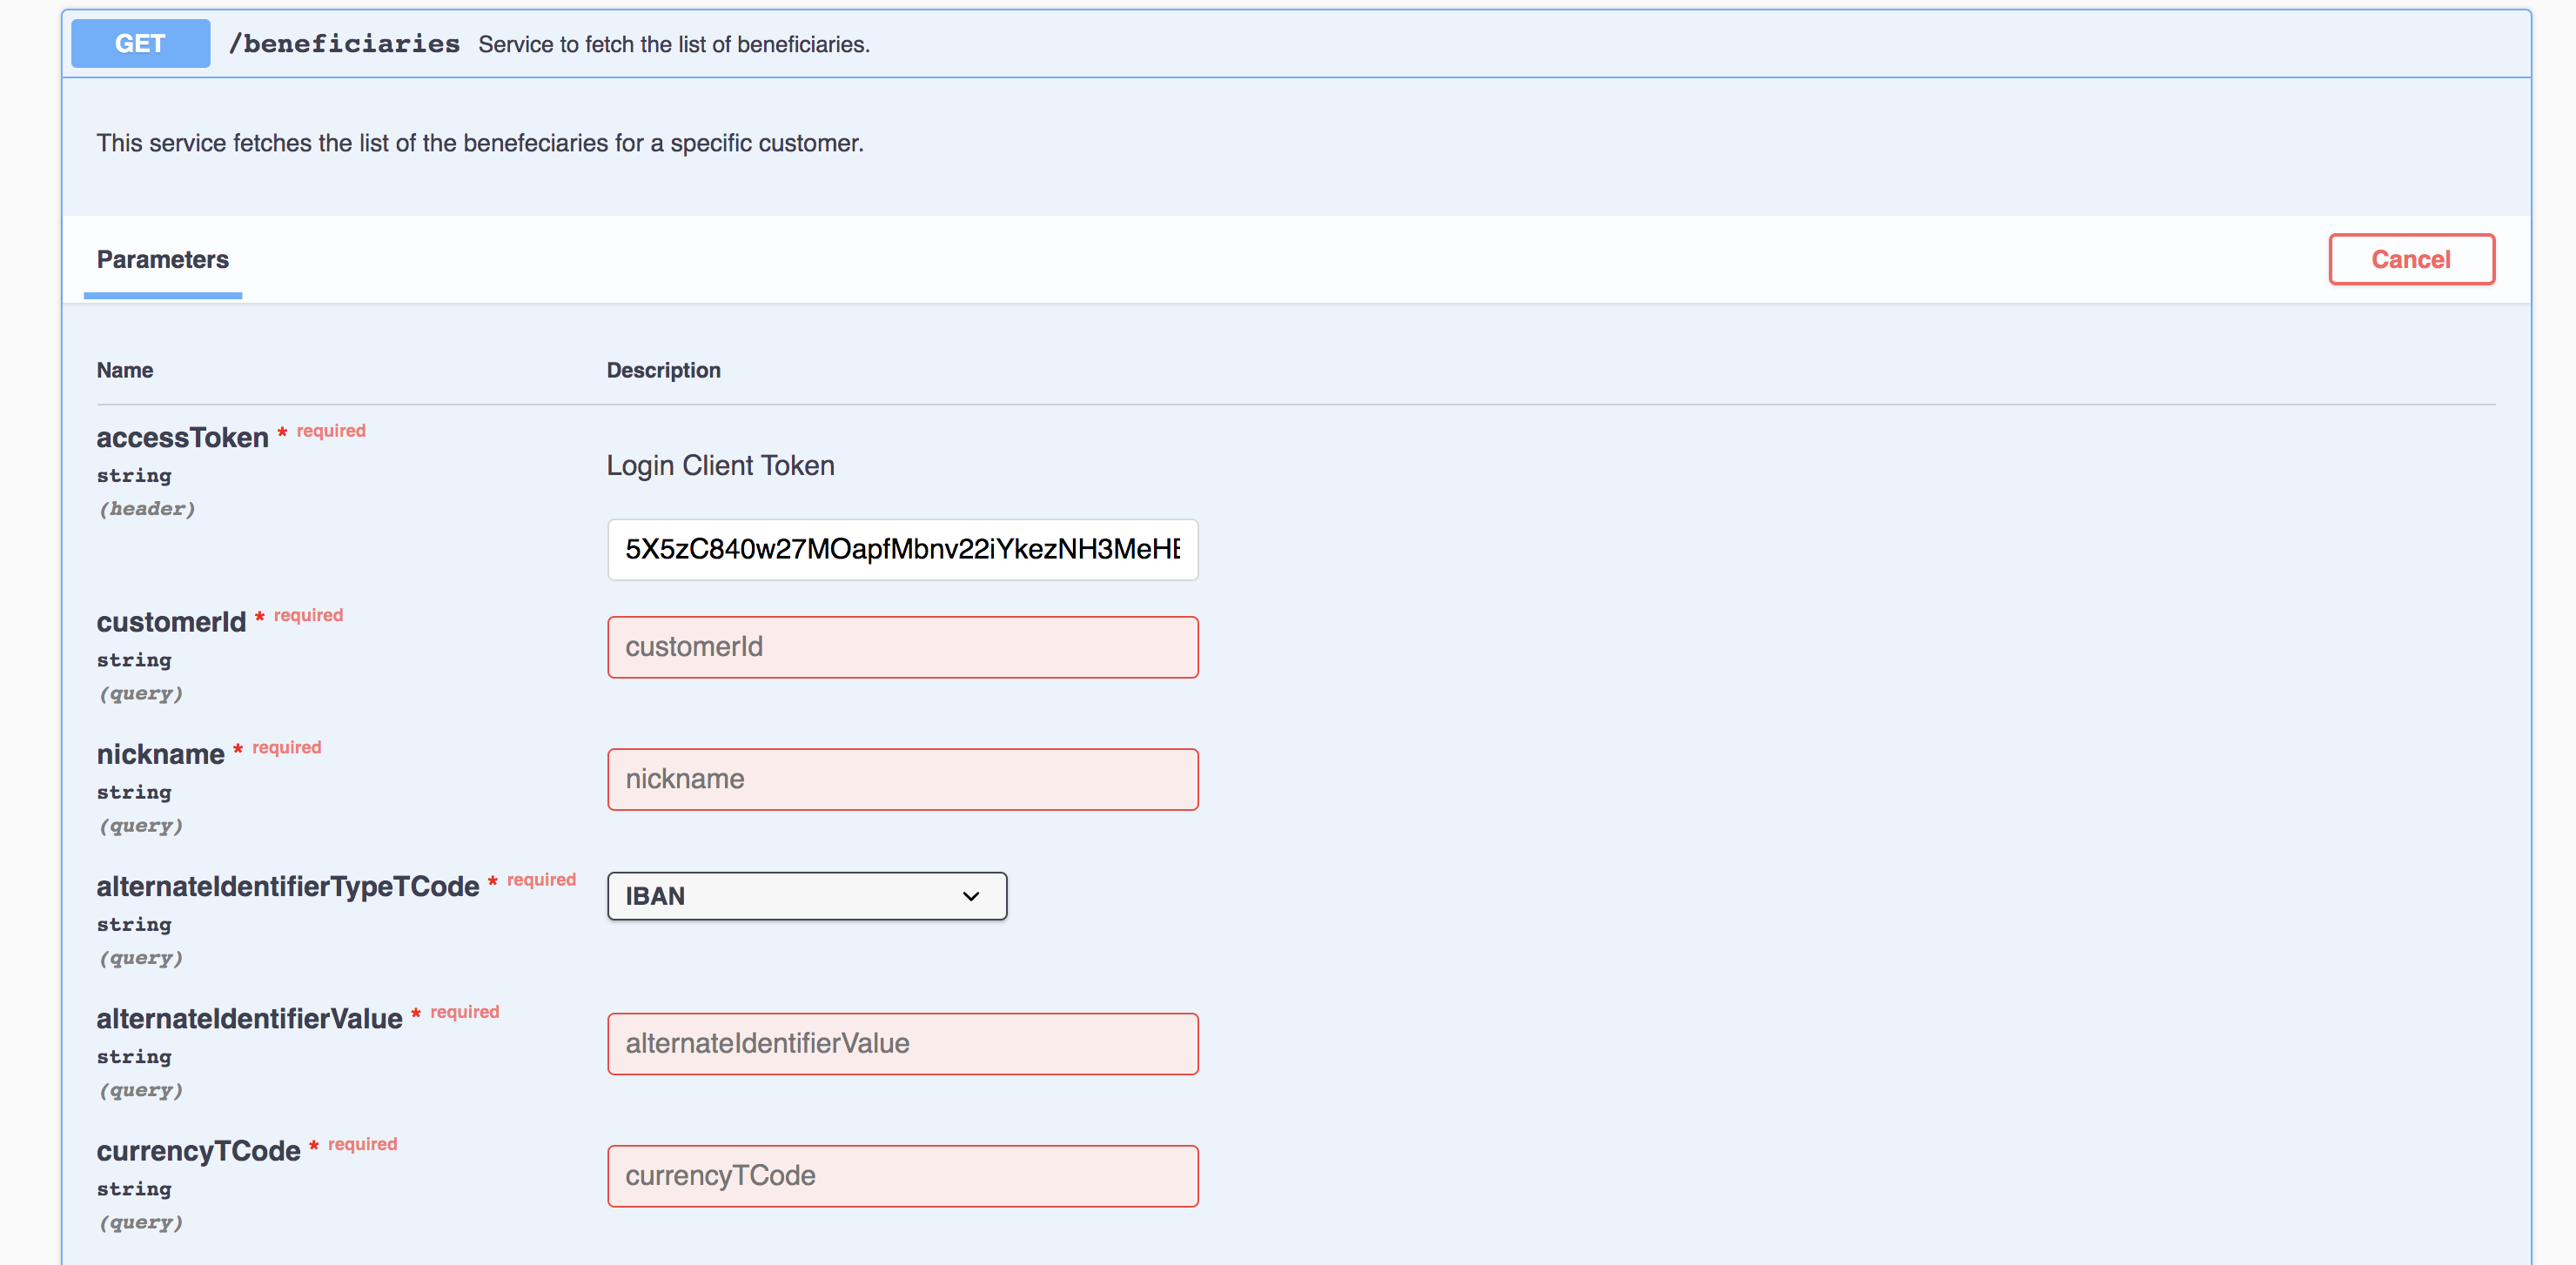Viewport: 2576px width, 1265px height.
Task: Click the Cancel button
Action: [x=2411, y=259]
